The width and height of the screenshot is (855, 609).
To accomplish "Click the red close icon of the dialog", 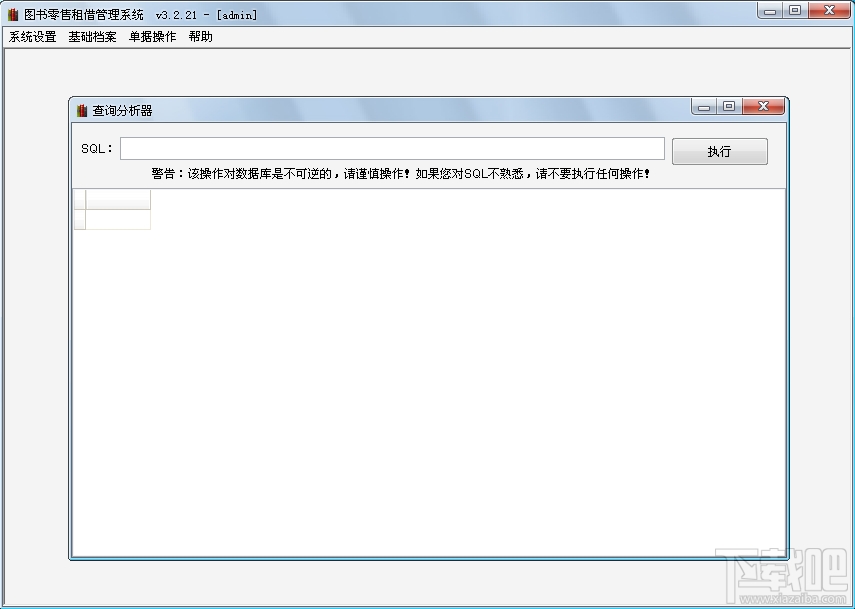I will pos(763,106).
